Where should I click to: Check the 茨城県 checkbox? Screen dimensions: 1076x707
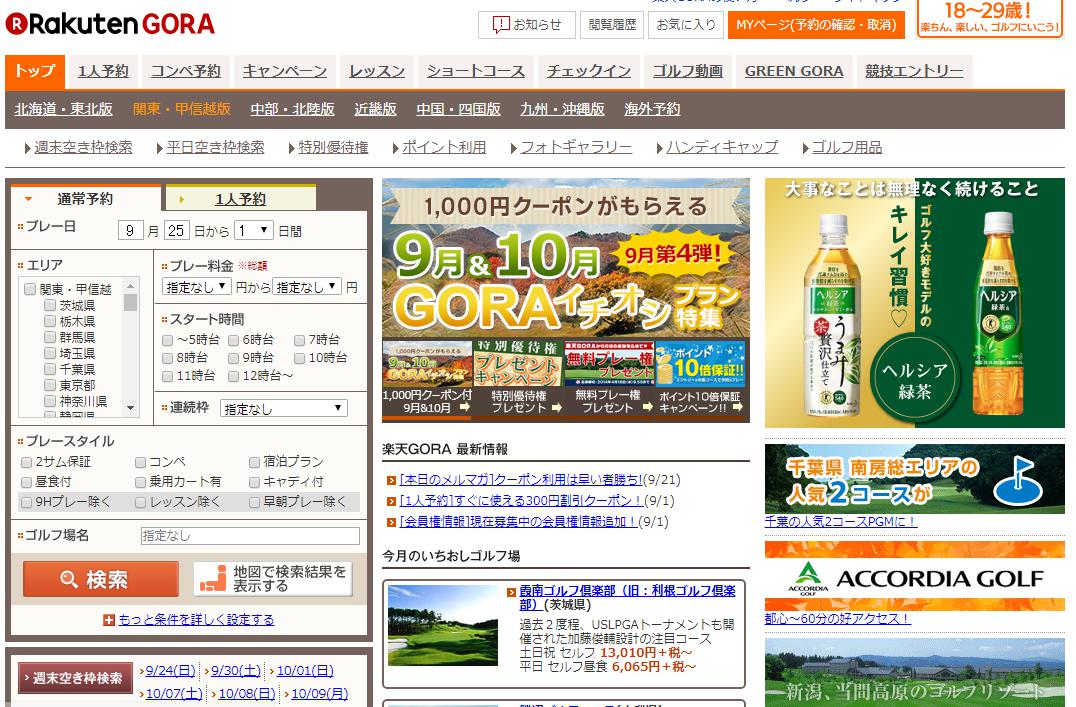[49, 305]
